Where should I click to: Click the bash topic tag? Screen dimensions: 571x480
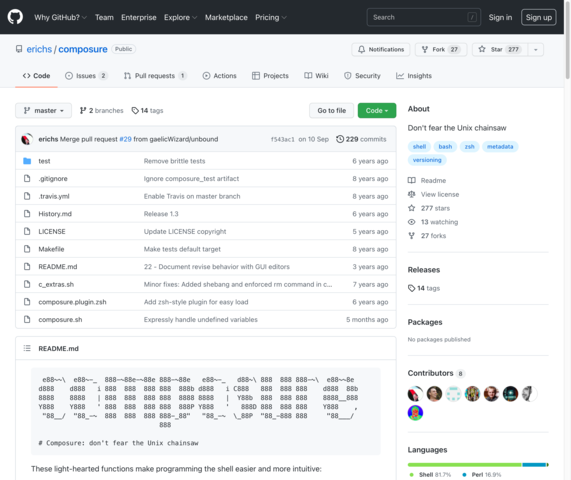pos(445,146)
